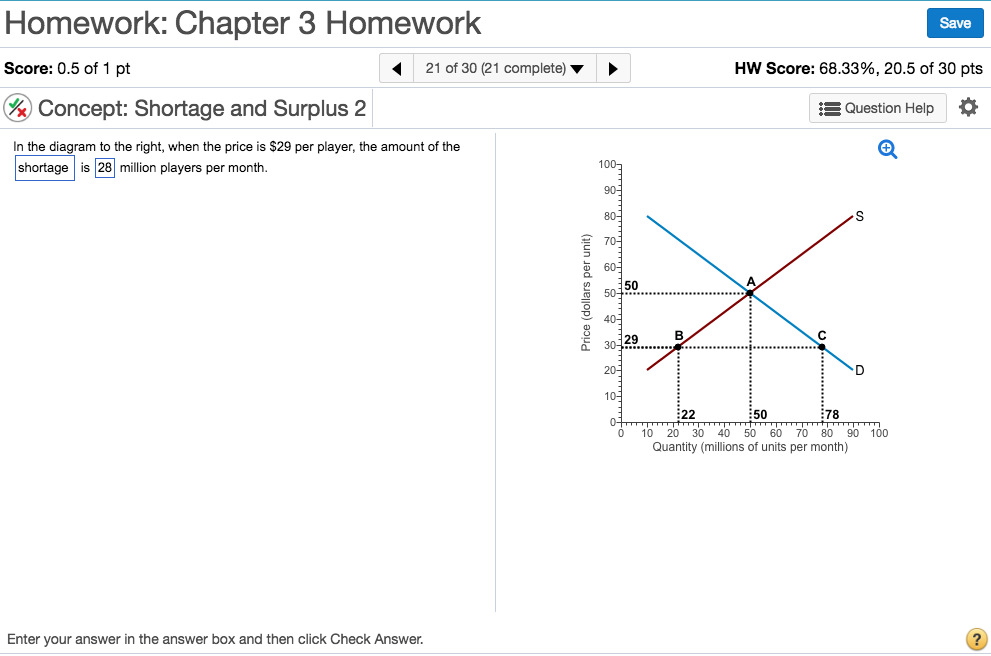This screenshot has width=991, height=656.
Task: Click the quantity label 78 on the axis
Action: tap(830, 414)
